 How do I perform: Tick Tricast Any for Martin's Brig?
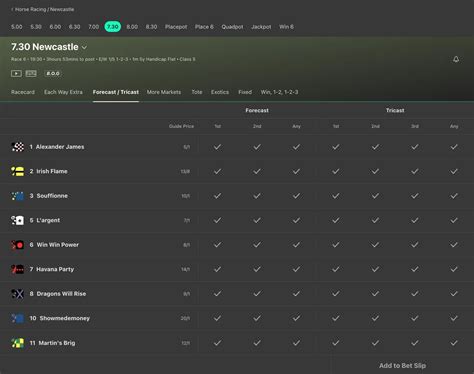coord(454,343)
